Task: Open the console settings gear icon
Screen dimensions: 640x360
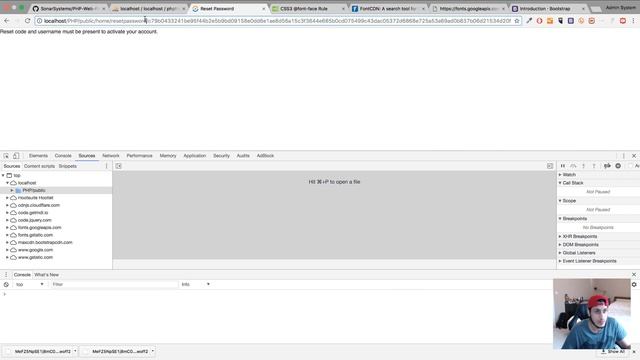Action: pyautogui.click(x=634, y=284)
